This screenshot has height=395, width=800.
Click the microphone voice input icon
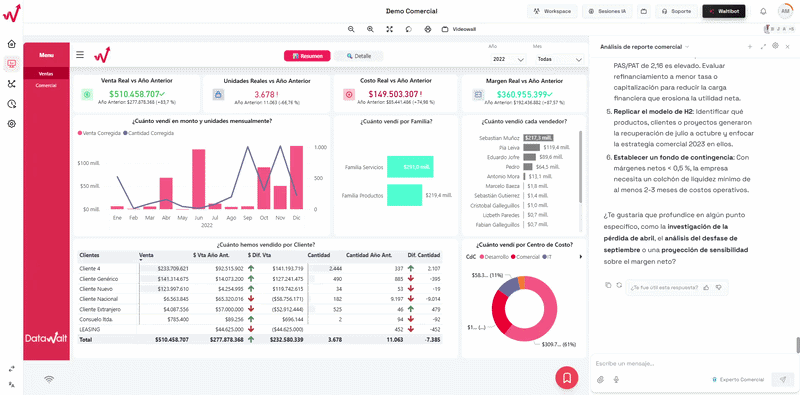point(616,379)
